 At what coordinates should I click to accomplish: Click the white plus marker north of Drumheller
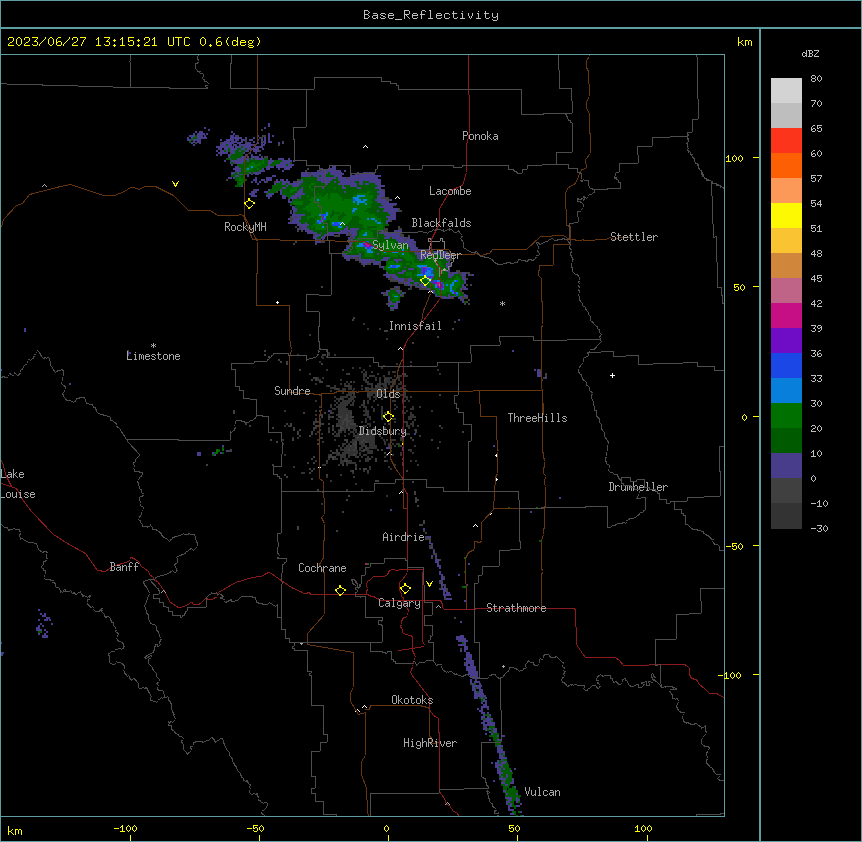(x=612, y=375)
